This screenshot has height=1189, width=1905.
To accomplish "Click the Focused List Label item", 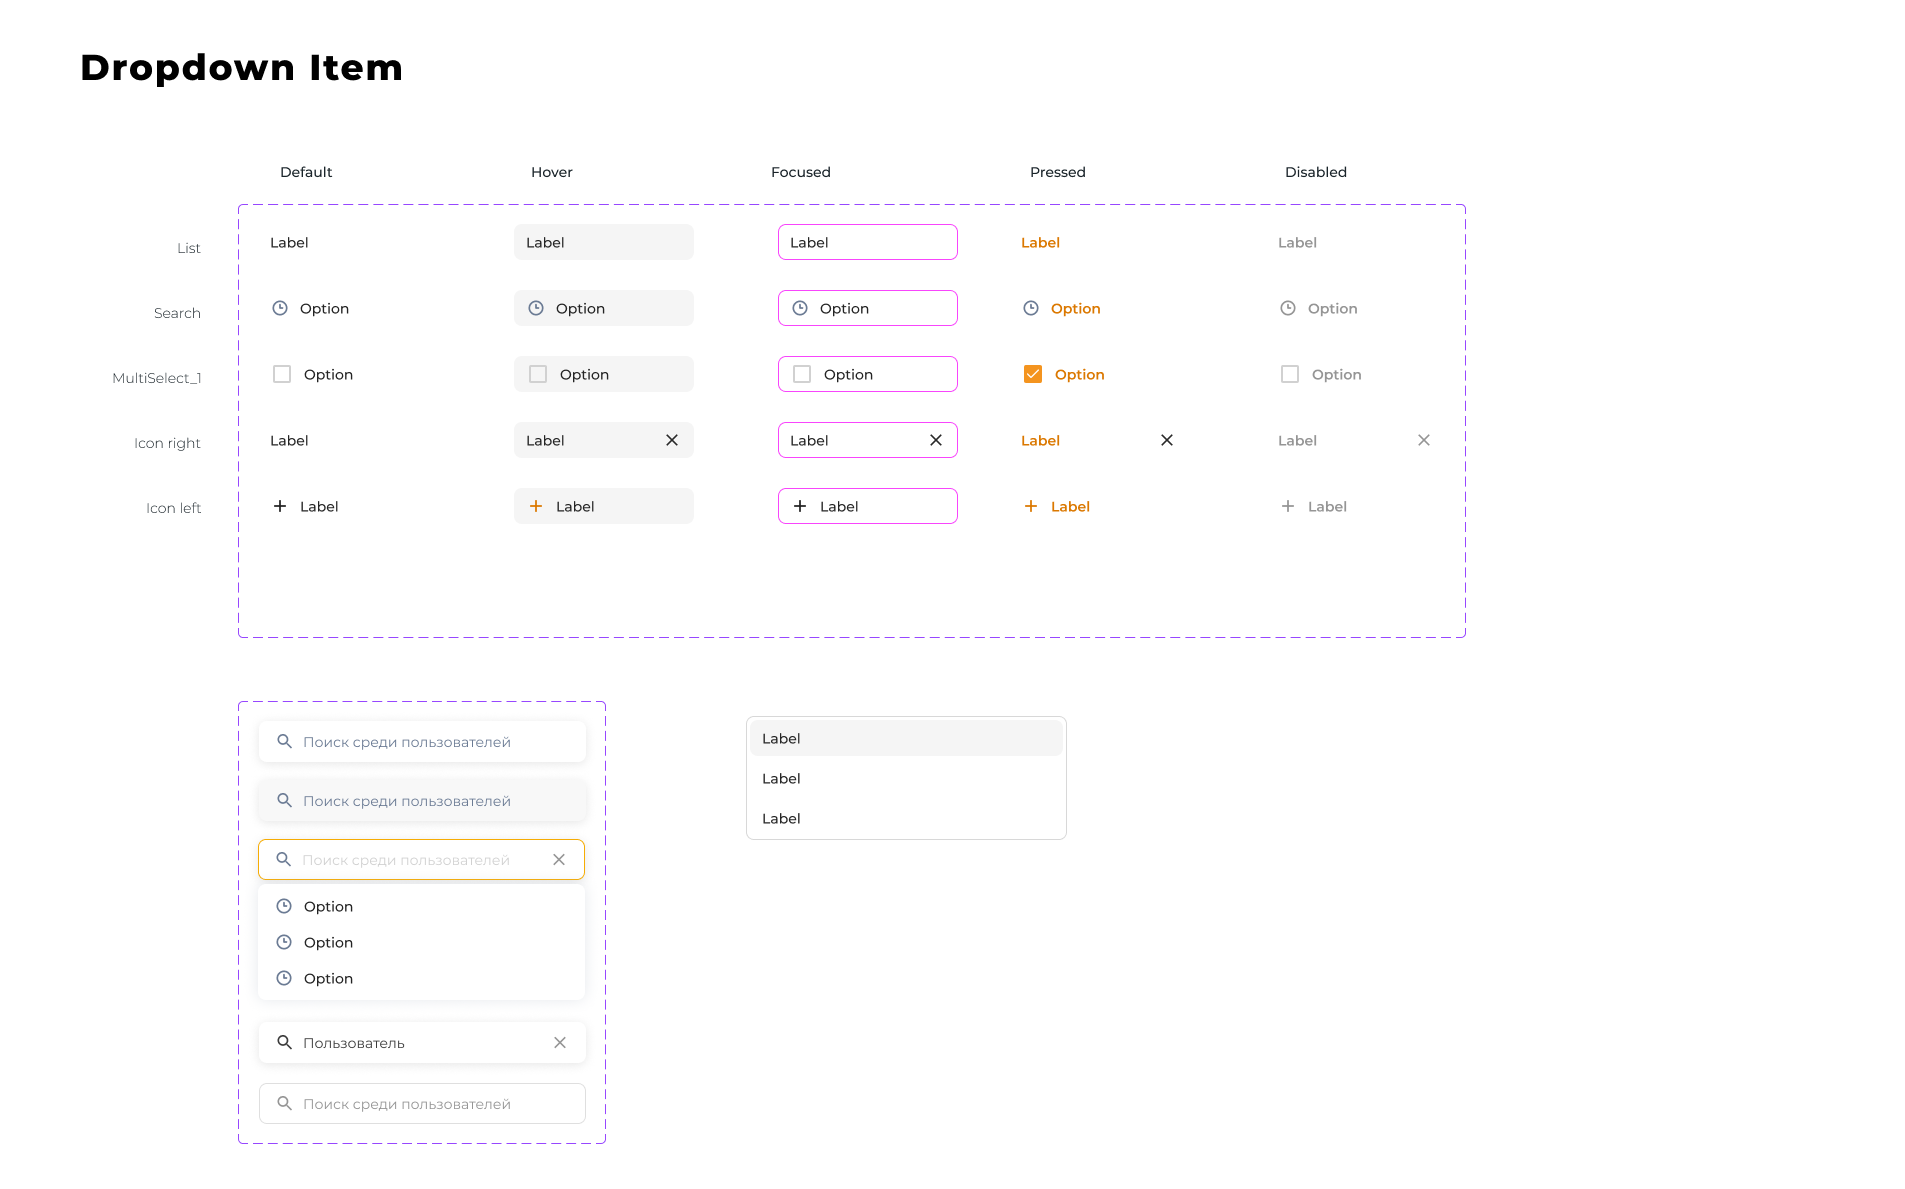I will 867,242.
